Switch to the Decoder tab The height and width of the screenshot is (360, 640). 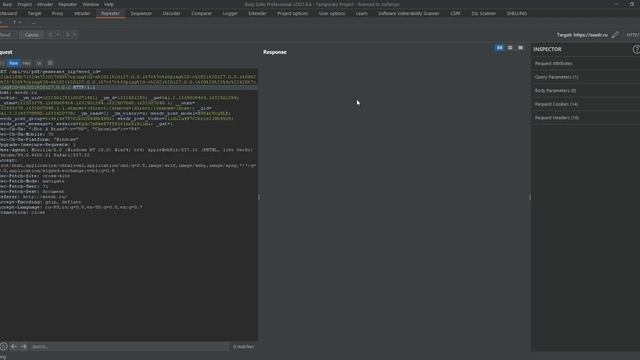click(171, 13)
